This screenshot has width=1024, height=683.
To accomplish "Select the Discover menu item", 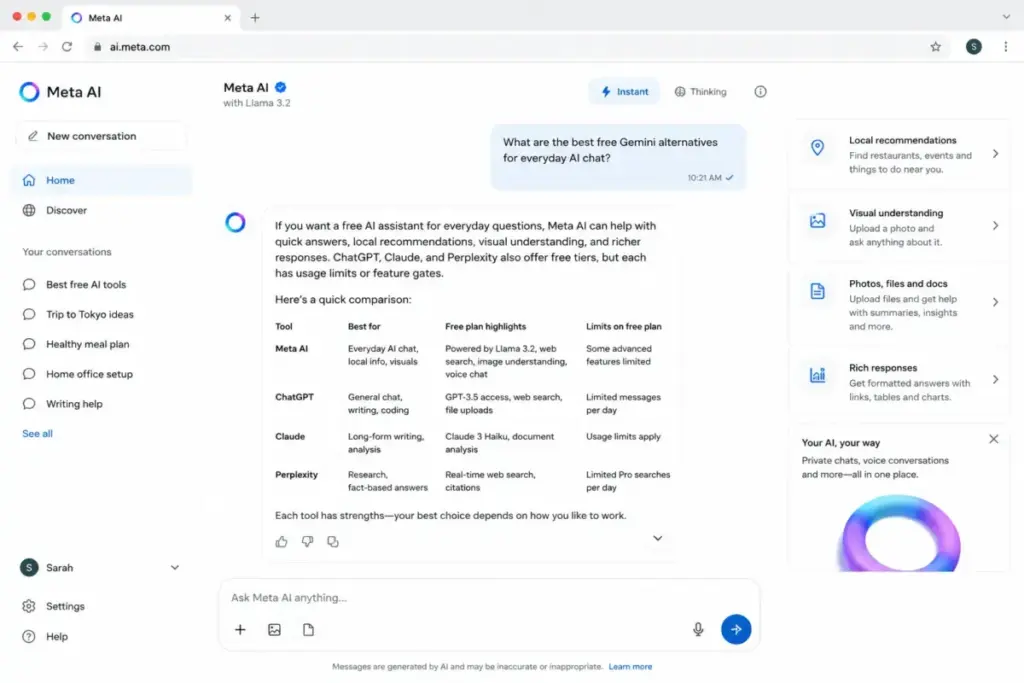I will tap(102, 210).
